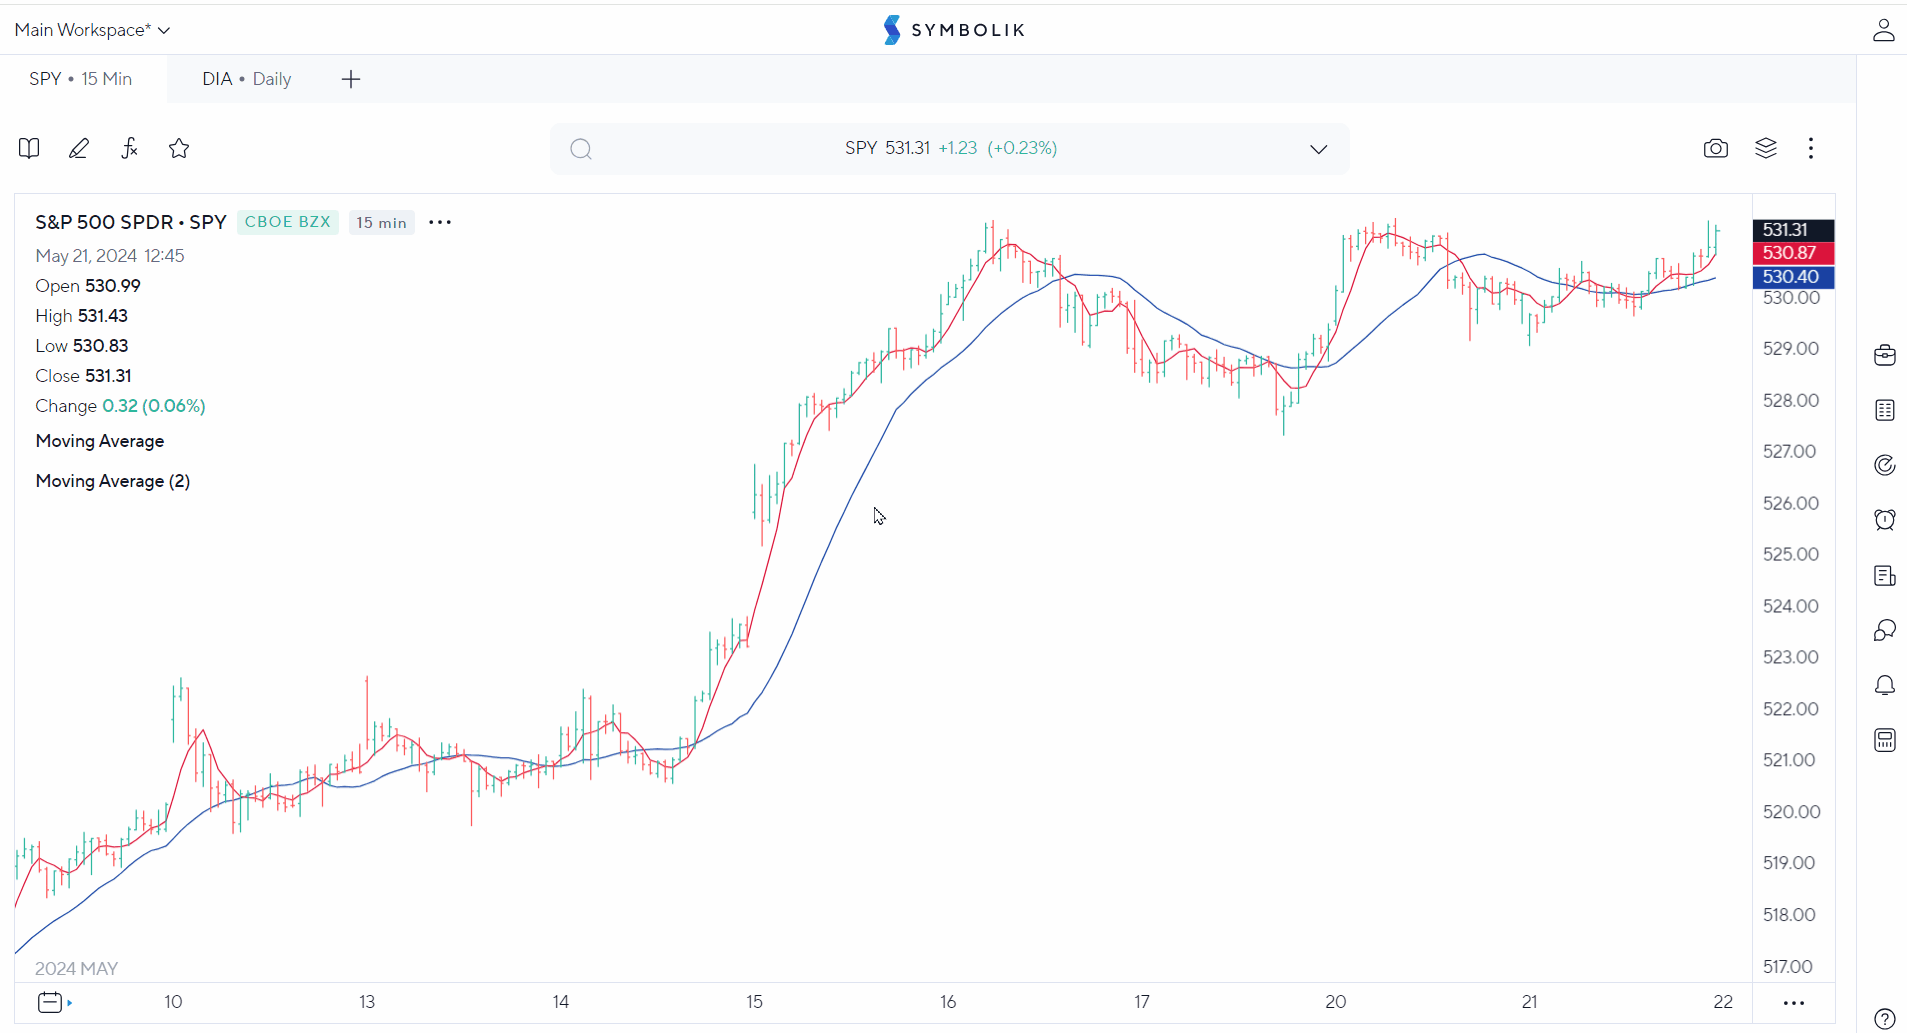Click the 20 date label on time axis
Viewport: 1907px width, 1033px height.
pyautogui.click(x=1336, y=1002)
